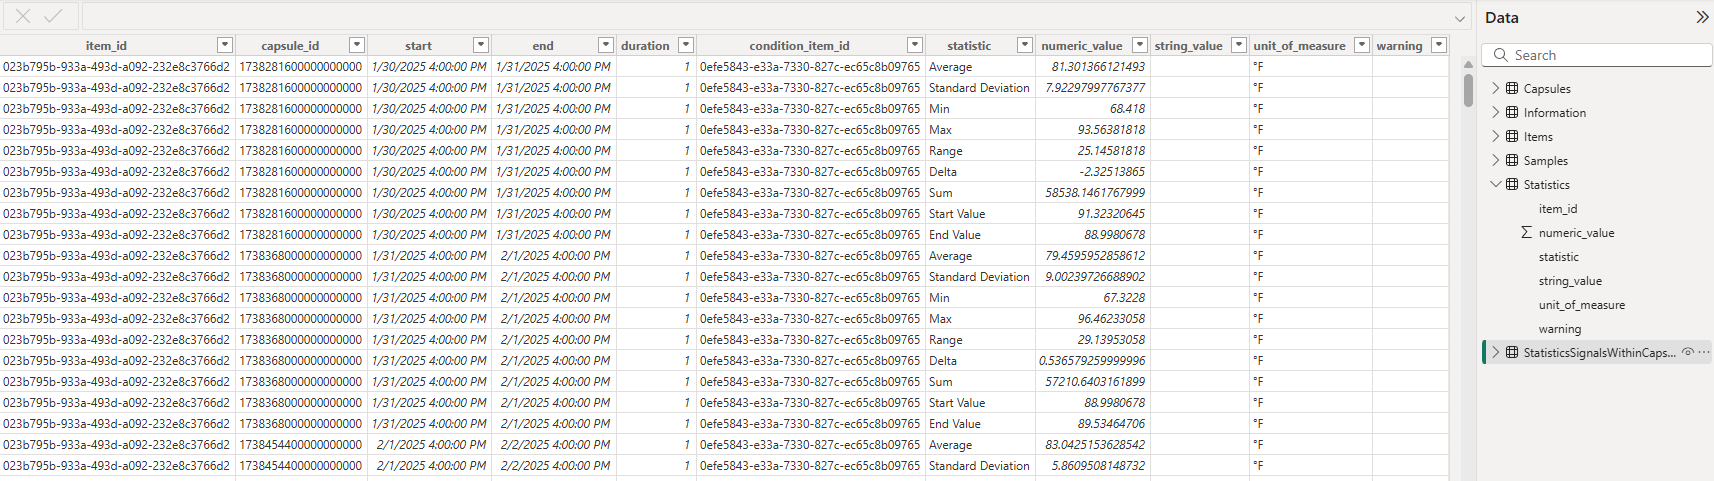Toggle visibility eye on StatisticsSignalsWithinCaps table

(1687, 352)
